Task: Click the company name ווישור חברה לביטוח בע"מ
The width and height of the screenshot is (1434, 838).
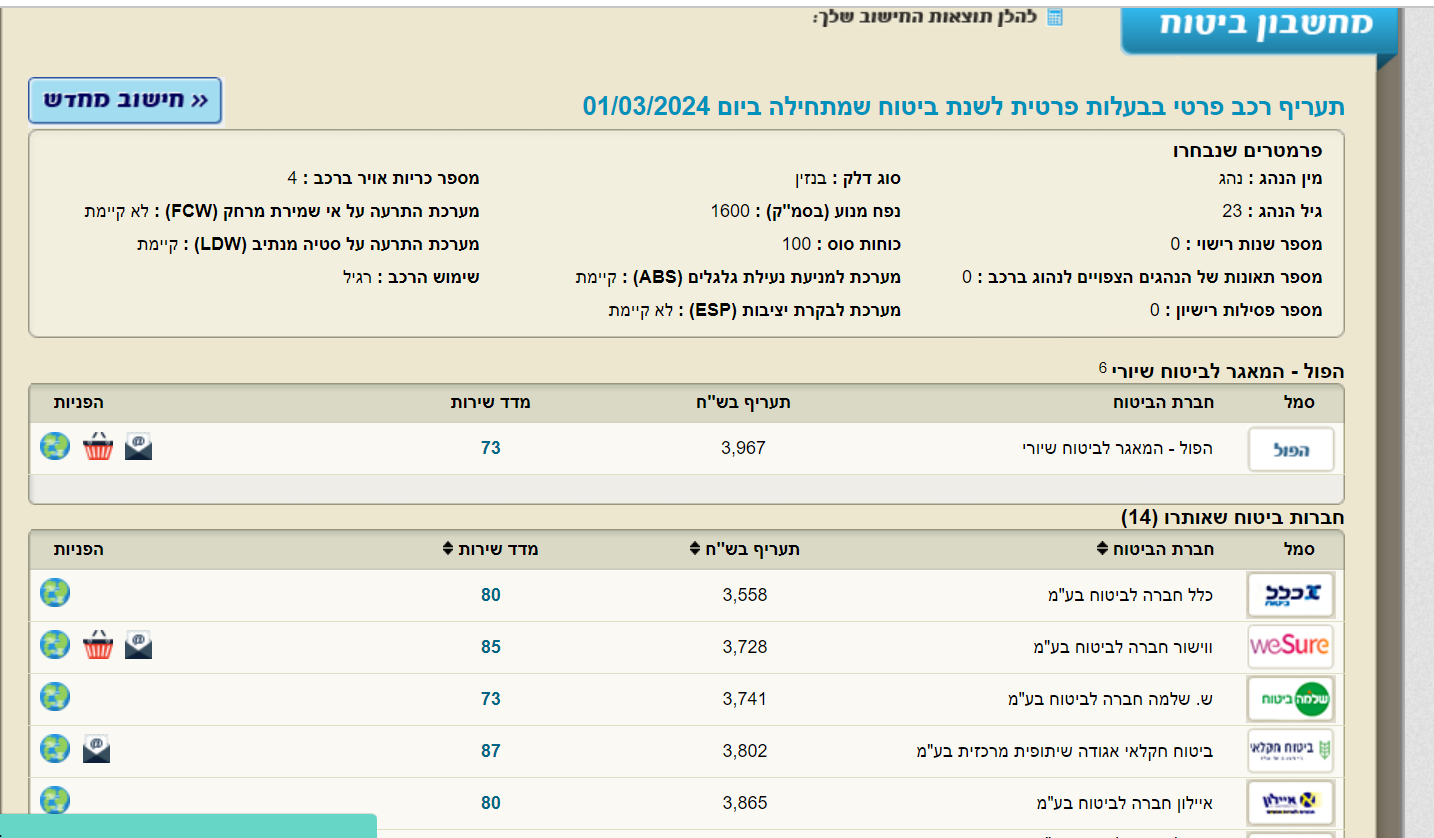Action: click(x=1123, y=647)
